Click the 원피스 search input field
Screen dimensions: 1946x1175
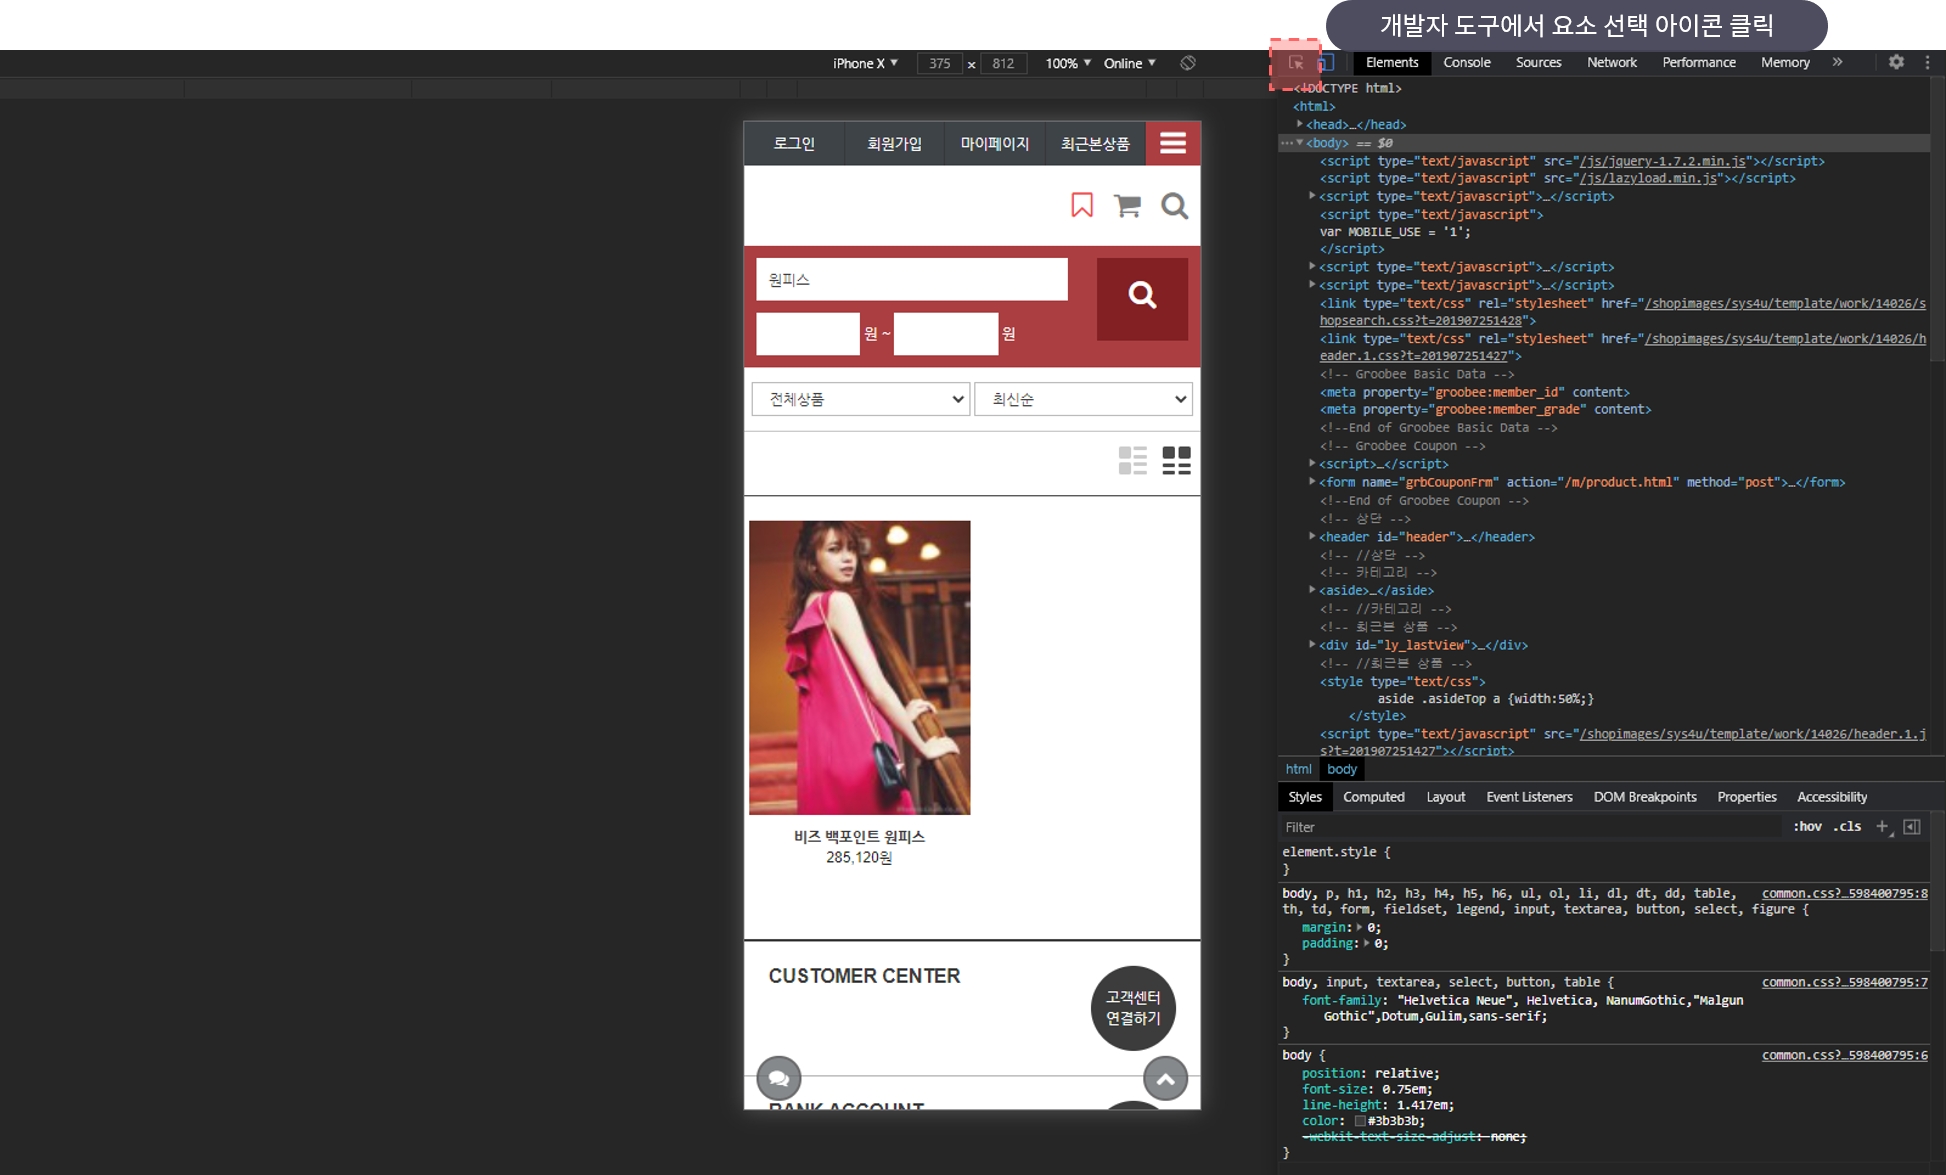[x=911, y=280]
